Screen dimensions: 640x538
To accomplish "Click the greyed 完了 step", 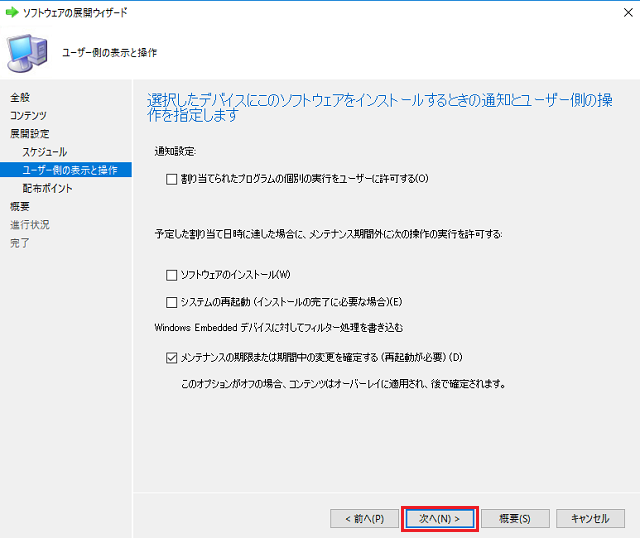I will click(x=20, y=243).
